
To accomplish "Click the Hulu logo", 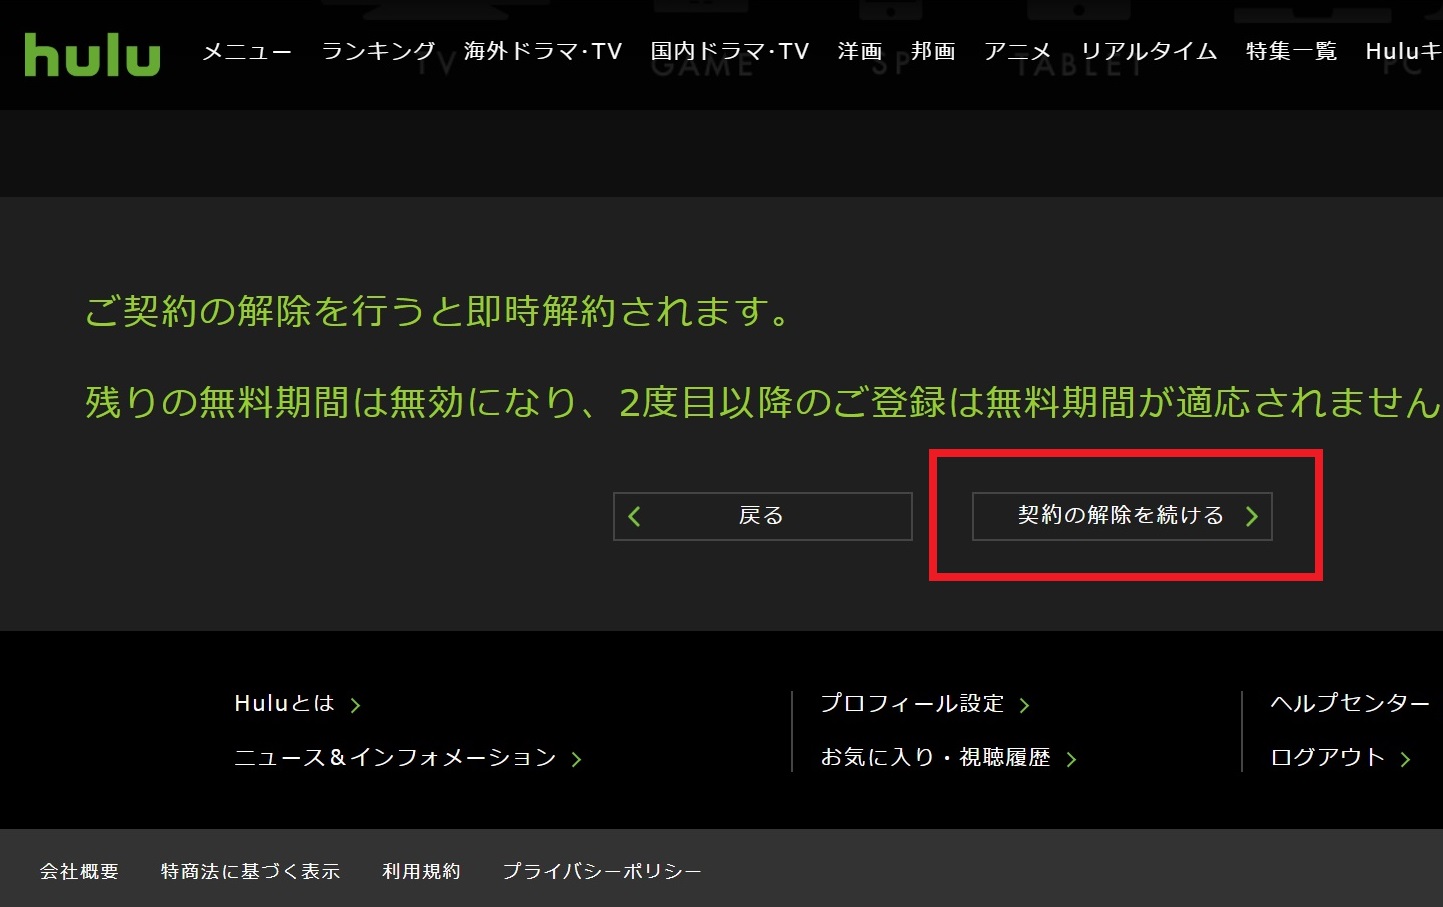I will tap(92, 55).
